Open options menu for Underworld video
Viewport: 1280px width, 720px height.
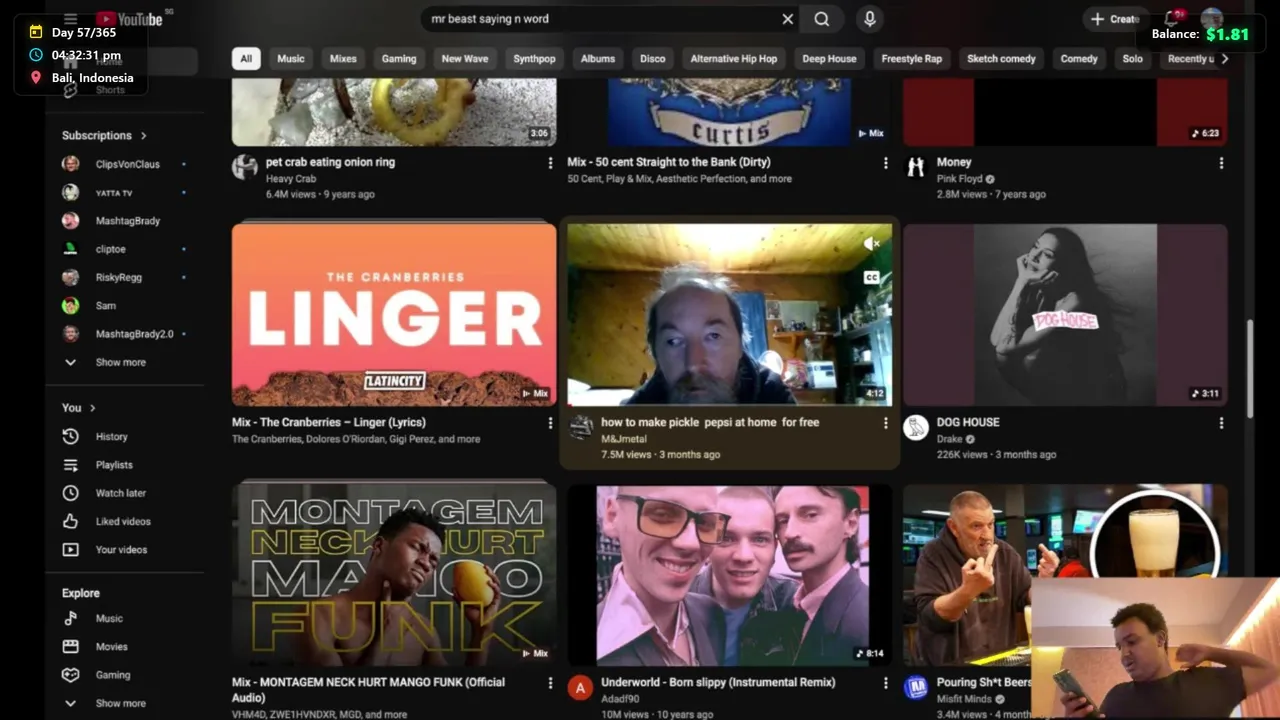(885, 683)
